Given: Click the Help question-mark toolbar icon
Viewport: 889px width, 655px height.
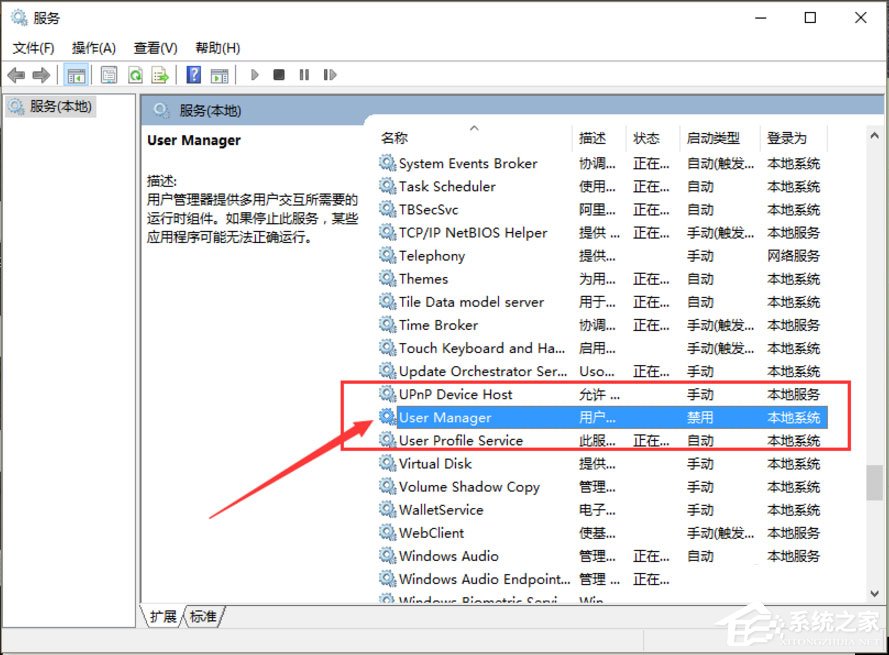Looking at the screenshot, I should 192,74.
